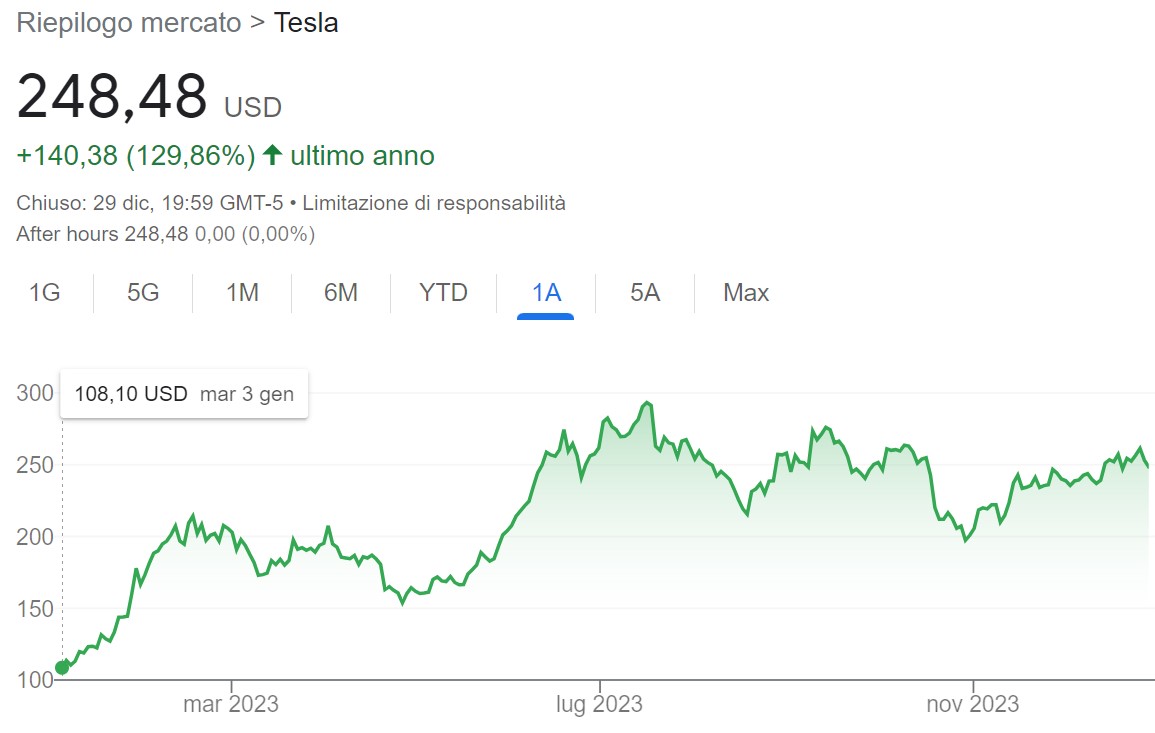Open the Limitazione di responsabilità link
Screen dimensions: 1155x733
(434, 203)
